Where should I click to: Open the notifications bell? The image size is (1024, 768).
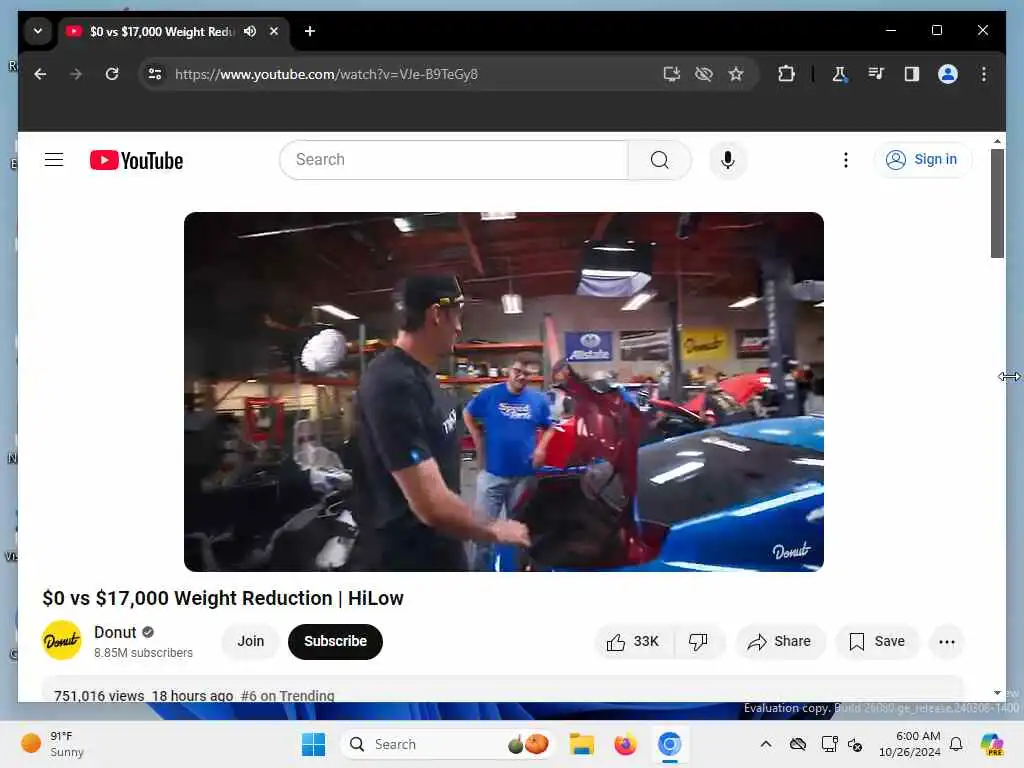[x=956, y=744]
